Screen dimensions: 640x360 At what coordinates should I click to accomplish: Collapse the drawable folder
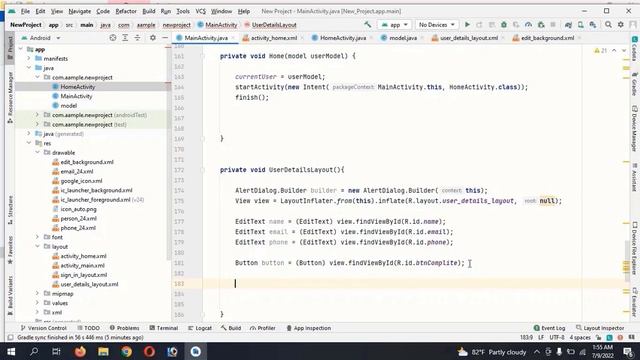tap(38, 153)
